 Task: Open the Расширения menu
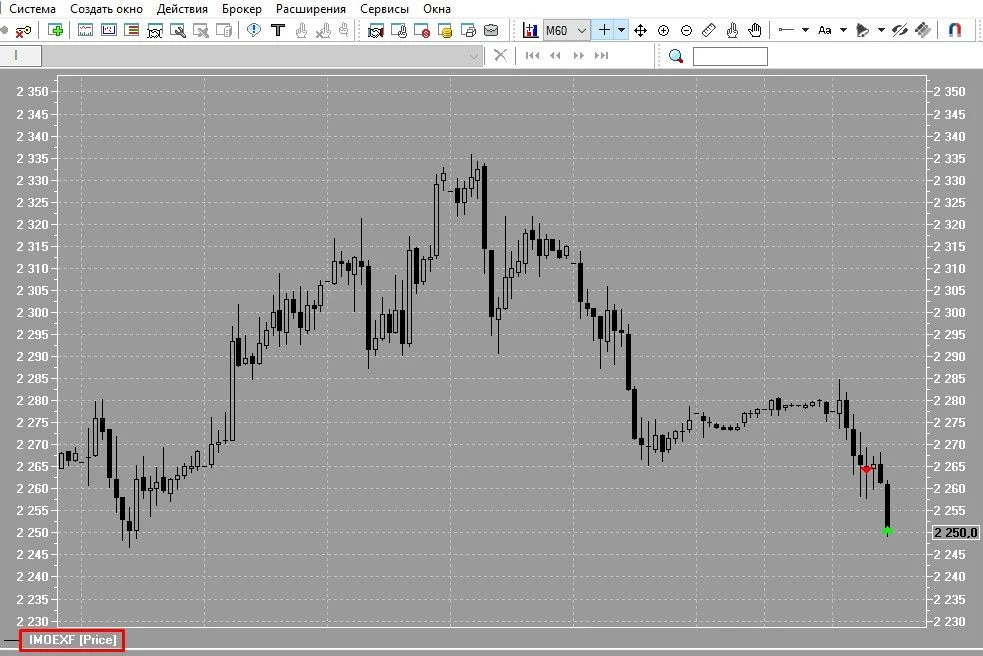(311, 9)
